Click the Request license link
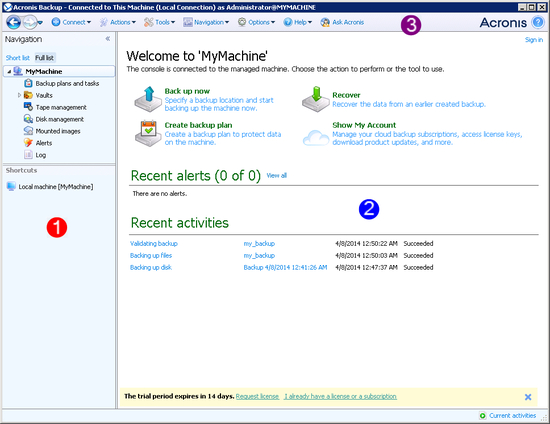This screenshot has height=424, width=550. [x=257, y=396]
